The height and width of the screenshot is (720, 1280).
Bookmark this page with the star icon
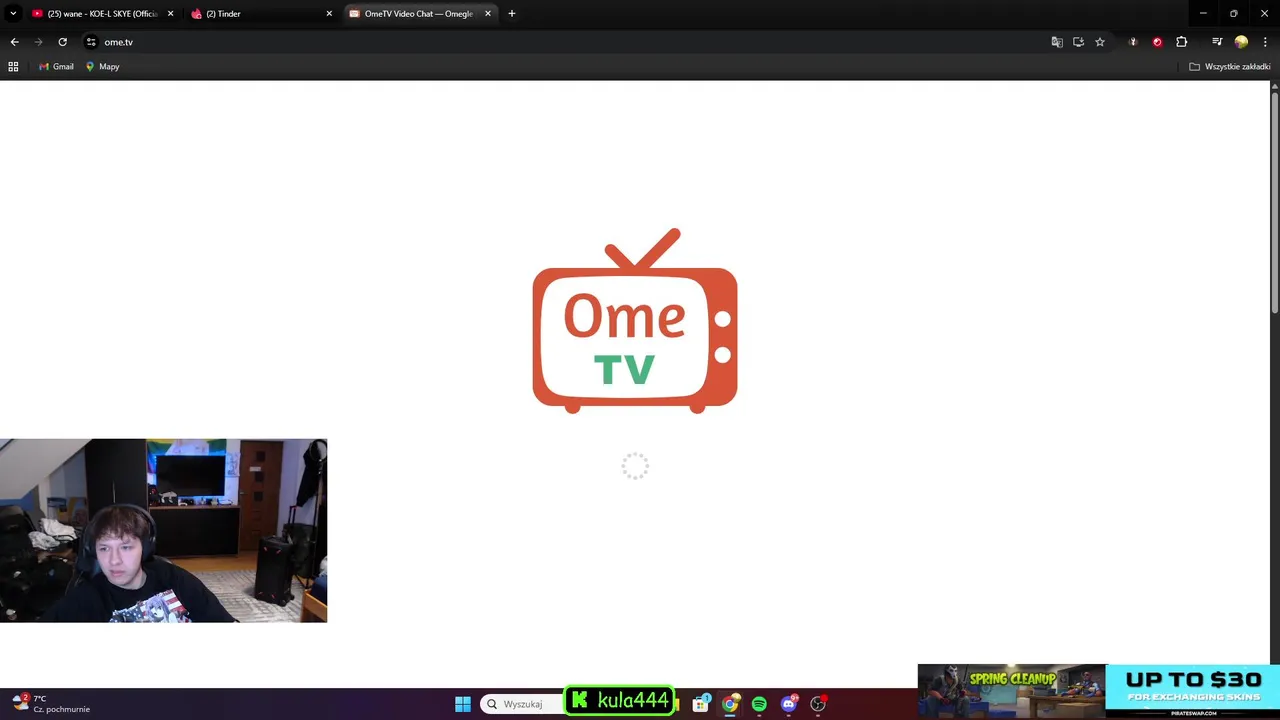pos(1100,42)
